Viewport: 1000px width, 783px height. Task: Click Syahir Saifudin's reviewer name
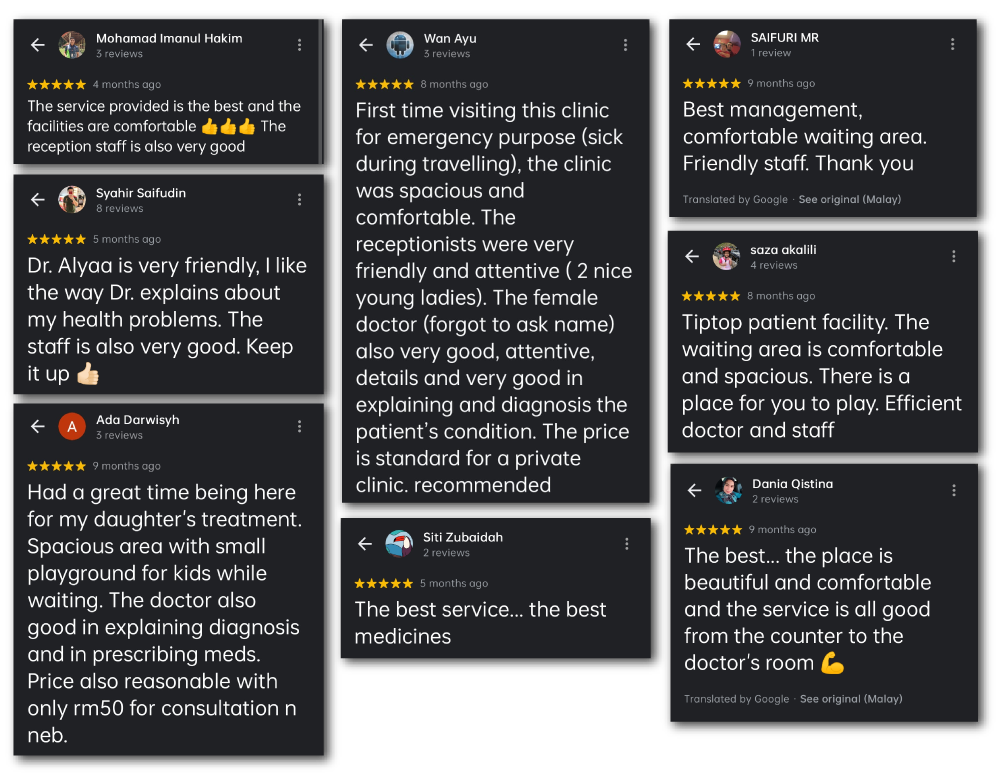[141, 193]
